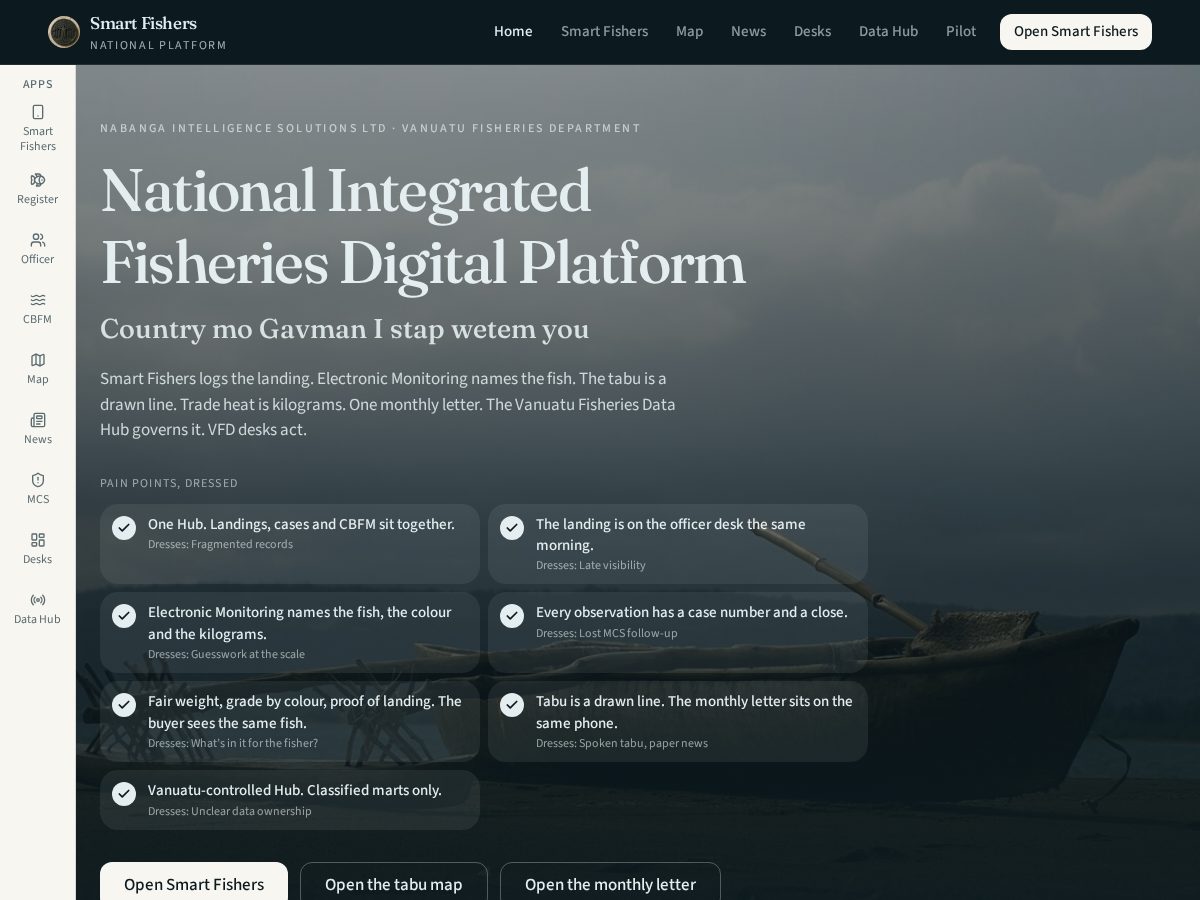Select Pilot in top navigation
The image size is (1200, 900).
point(961,32)
